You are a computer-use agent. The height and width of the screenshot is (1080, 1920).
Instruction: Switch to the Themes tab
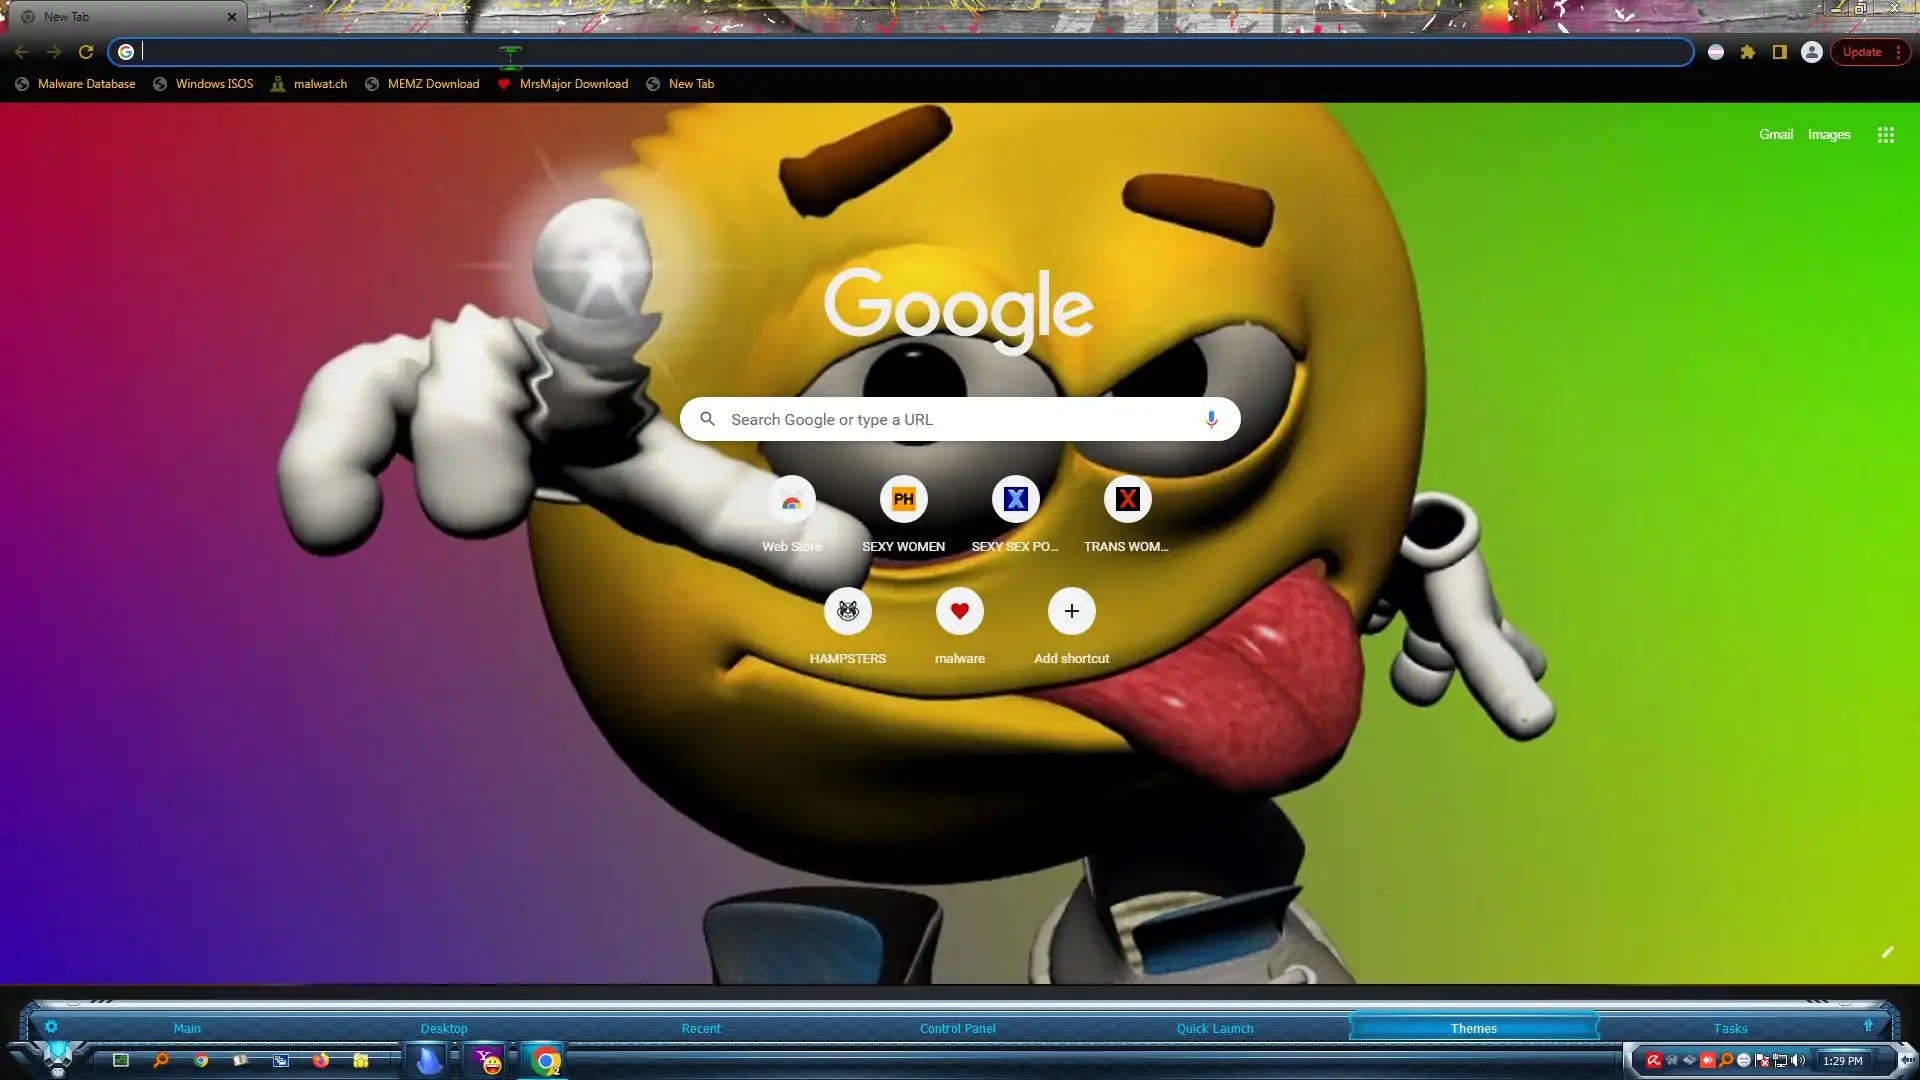pyautogui.click(x=1473, y=1028)
